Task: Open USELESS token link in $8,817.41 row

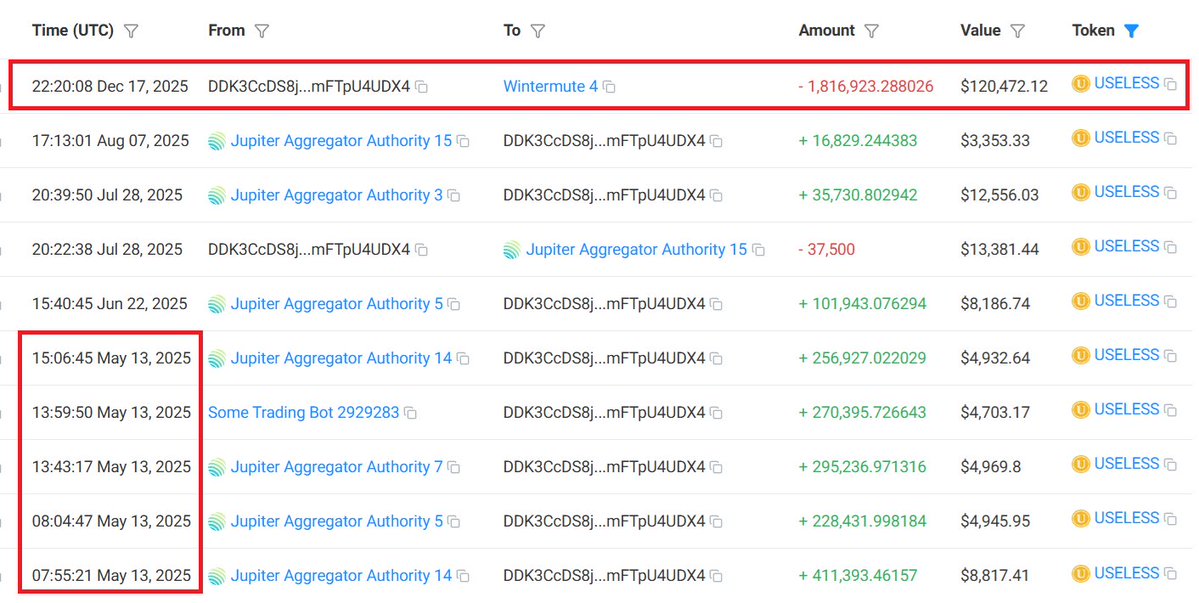Action: tap(1126, 572)
